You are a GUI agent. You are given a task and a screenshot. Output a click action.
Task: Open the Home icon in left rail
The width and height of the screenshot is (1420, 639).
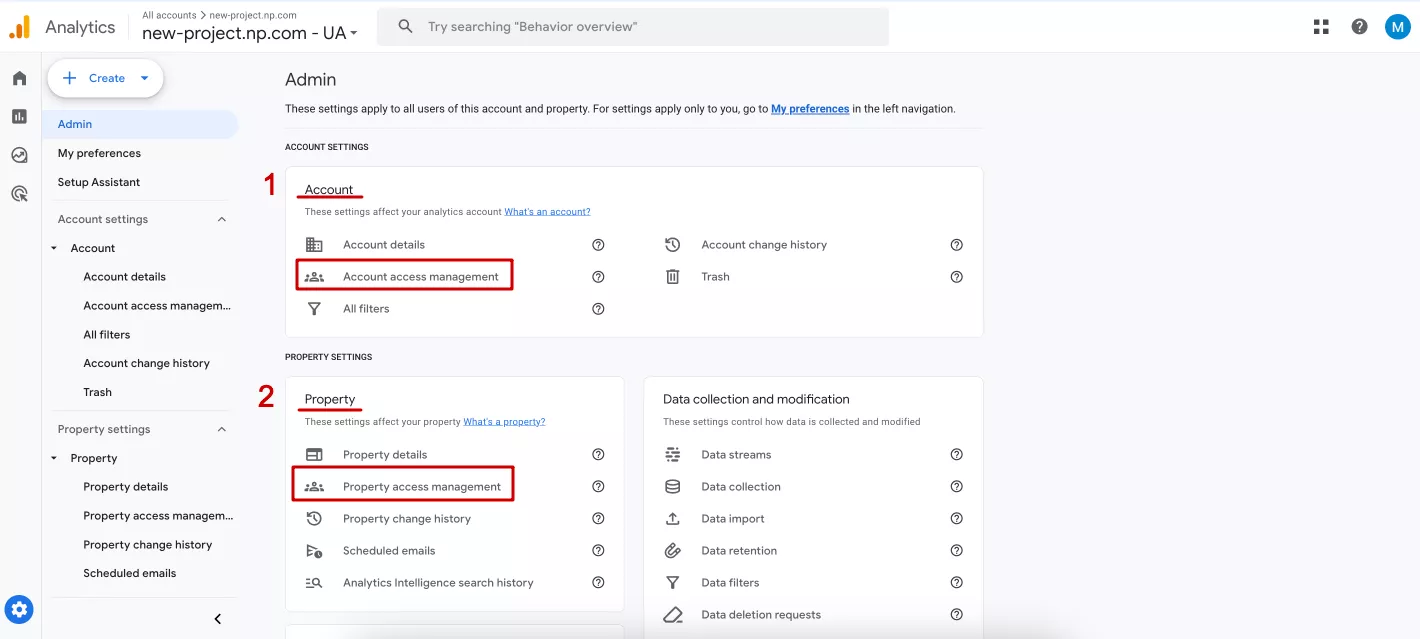coord(19,78)
